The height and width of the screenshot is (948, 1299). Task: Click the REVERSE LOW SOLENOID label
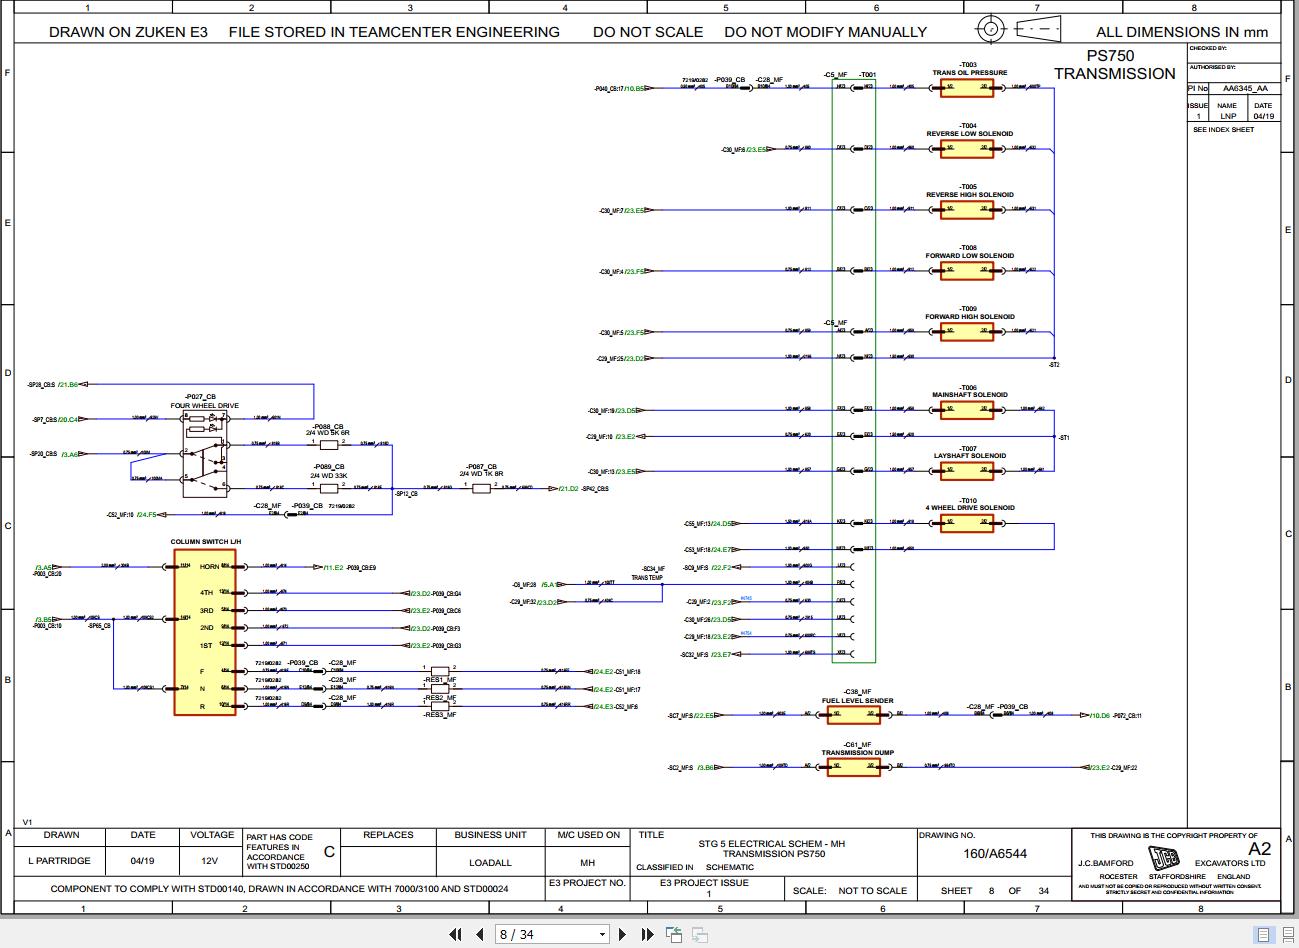point(969,133)
